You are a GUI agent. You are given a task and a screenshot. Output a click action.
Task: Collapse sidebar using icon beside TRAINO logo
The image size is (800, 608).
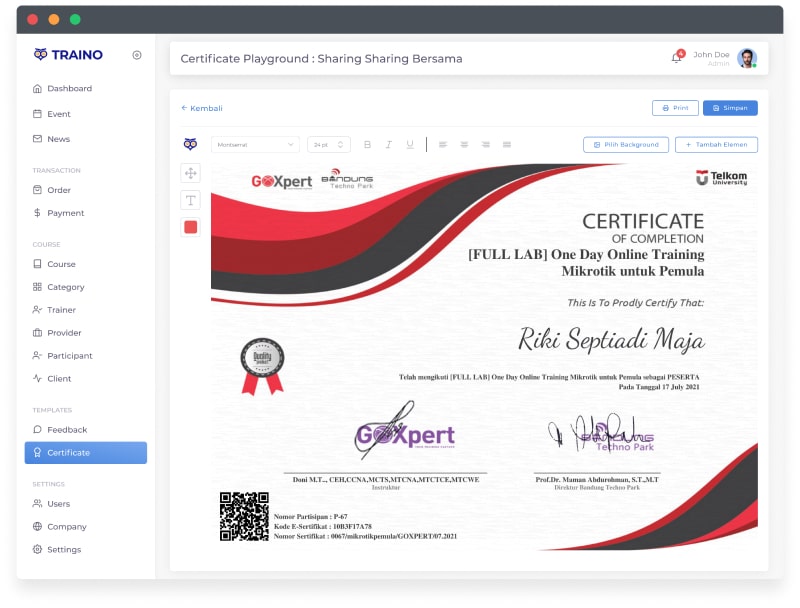(x=137, y=55)
